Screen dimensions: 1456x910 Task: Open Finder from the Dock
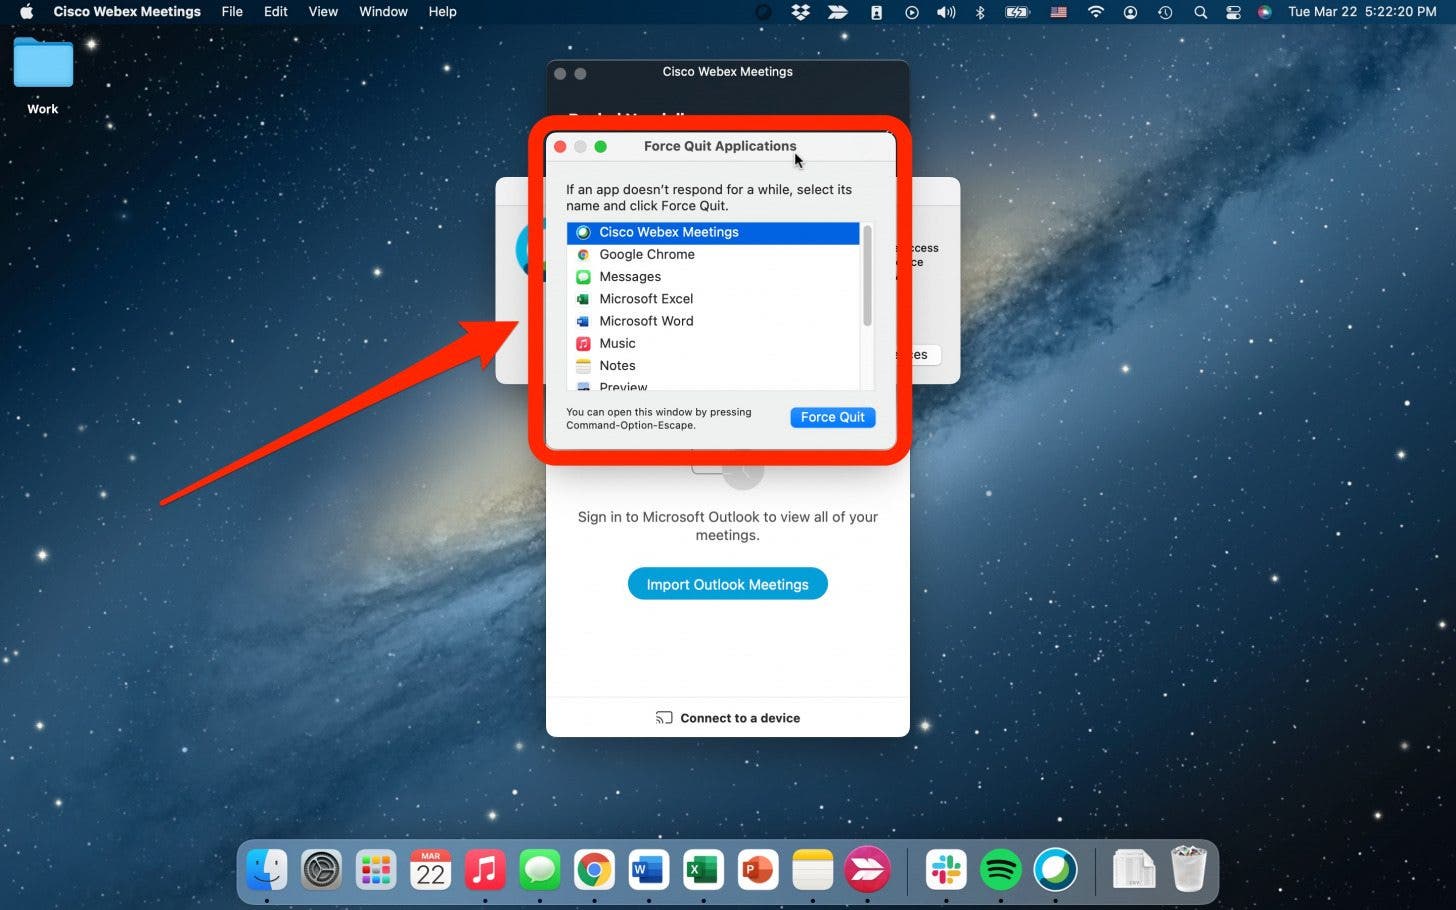point(267,870)
